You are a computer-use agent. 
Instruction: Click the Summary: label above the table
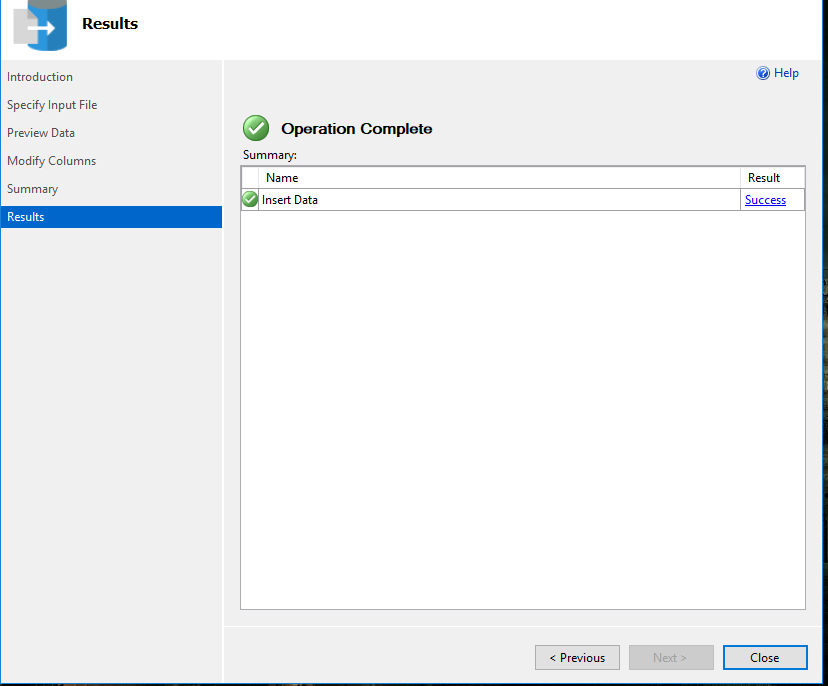(x=270, y=155)
